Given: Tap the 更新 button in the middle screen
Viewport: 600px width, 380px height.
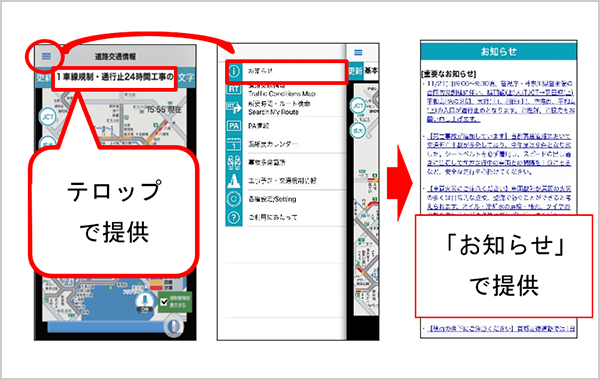Looking at the screenshot, I should (x=355, y=71).
